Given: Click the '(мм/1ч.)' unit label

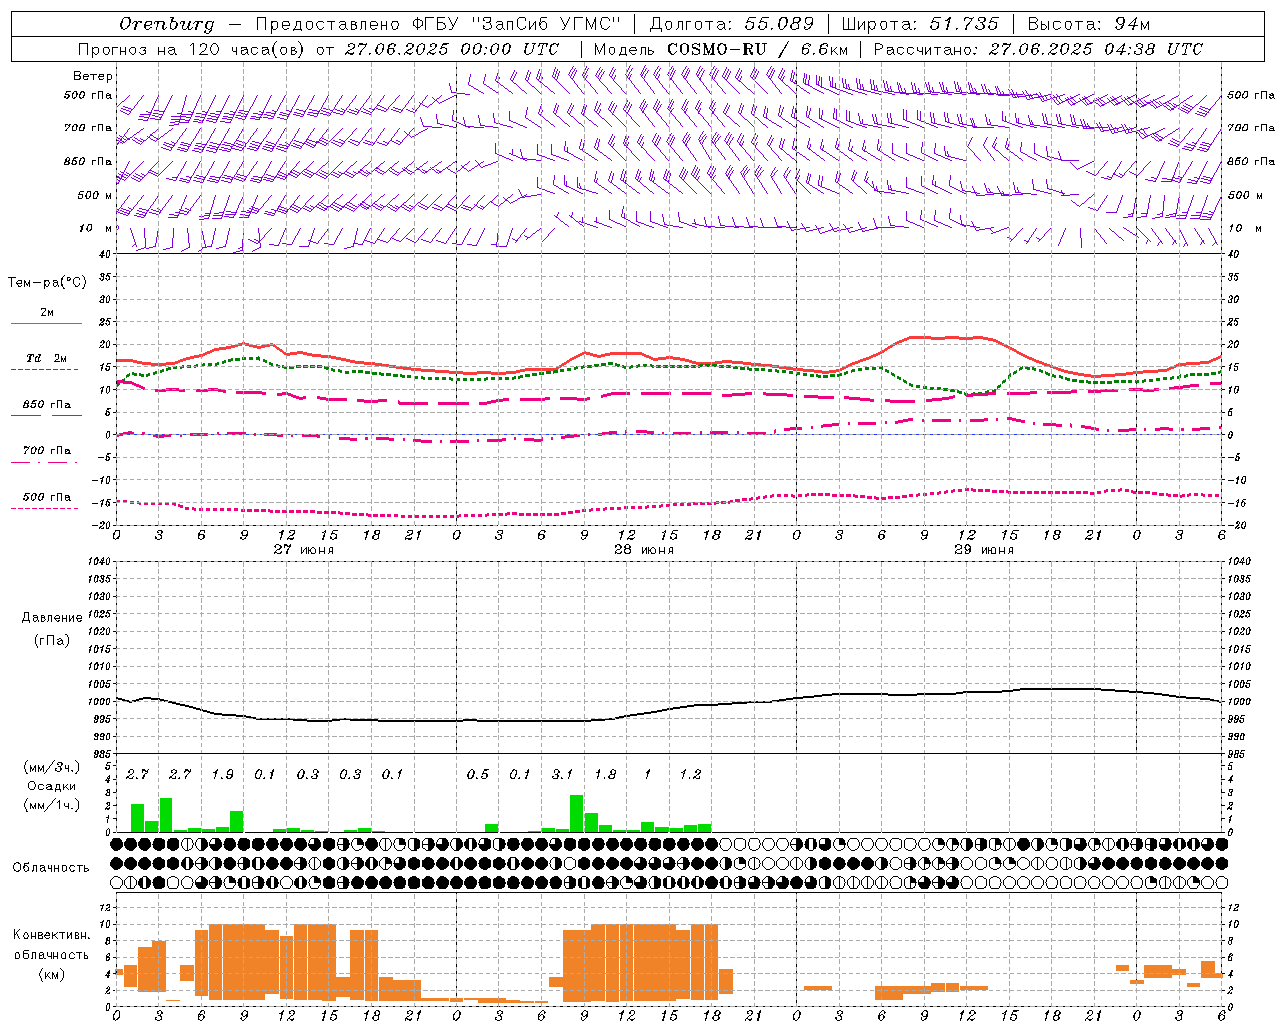Looking at the screenshot, I should (x=51, y=805).
